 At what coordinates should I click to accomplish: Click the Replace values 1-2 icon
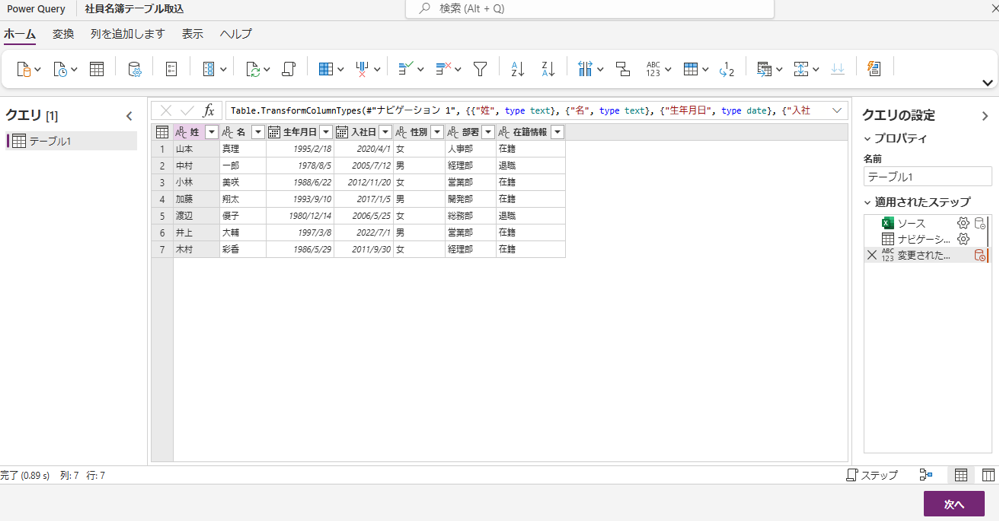727,69
